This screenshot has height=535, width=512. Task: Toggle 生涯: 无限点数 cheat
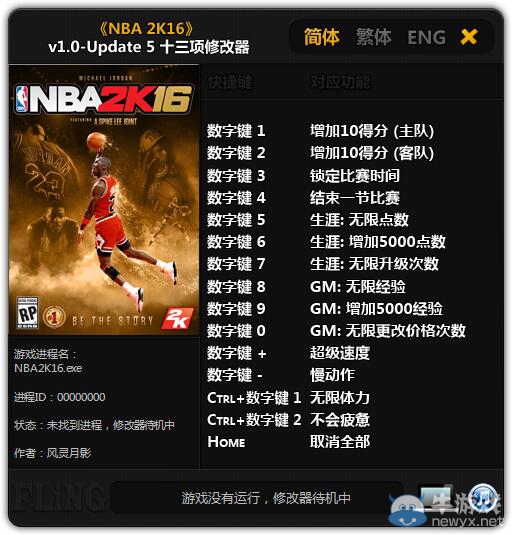click(x=359, y=220)
